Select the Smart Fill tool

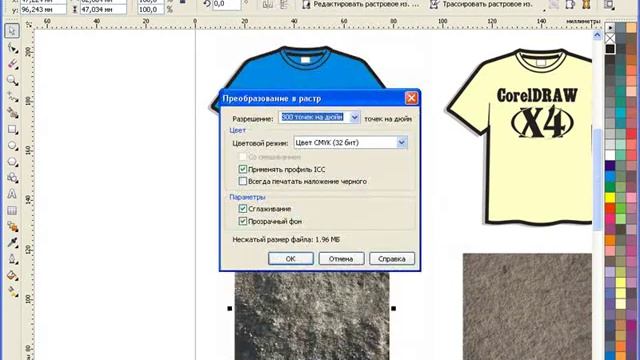click(x=12, y=113)
